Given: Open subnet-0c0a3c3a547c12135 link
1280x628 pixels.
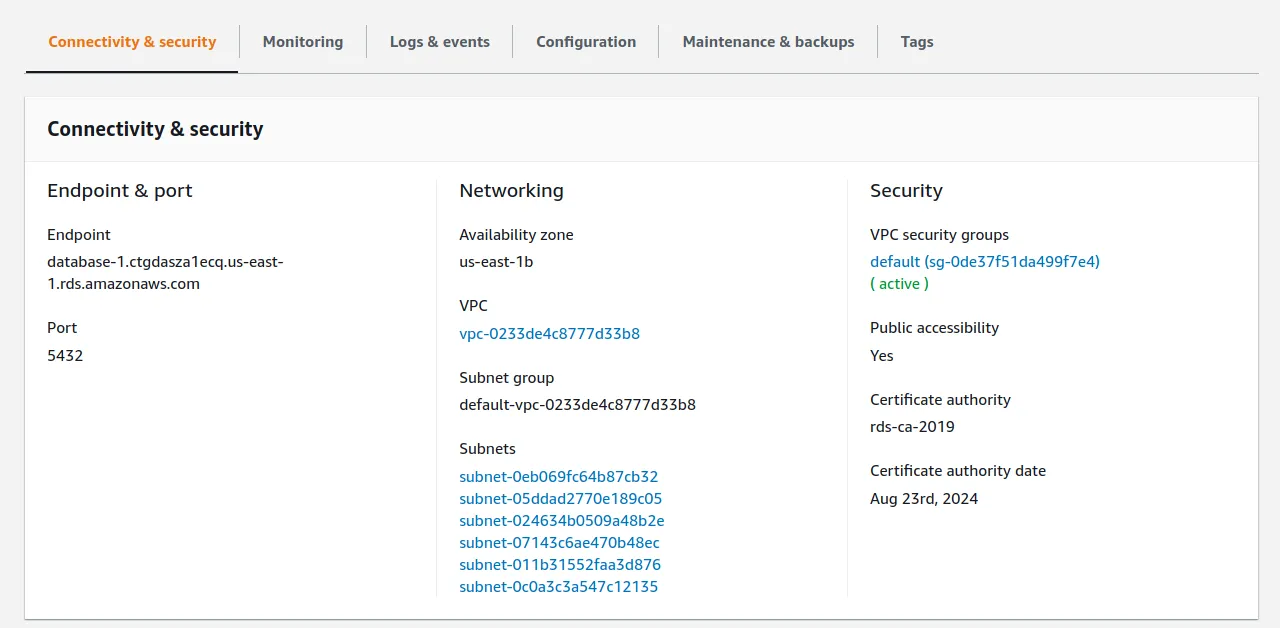Looking at the screenshot, I should pyautogui.click(x=558, y=587).
